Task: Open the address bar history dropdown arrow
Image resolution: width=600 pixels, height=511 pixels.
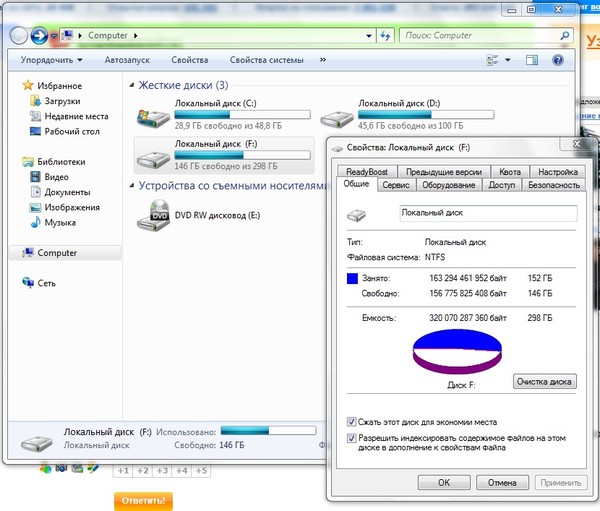Action: (x=369, y=36)
